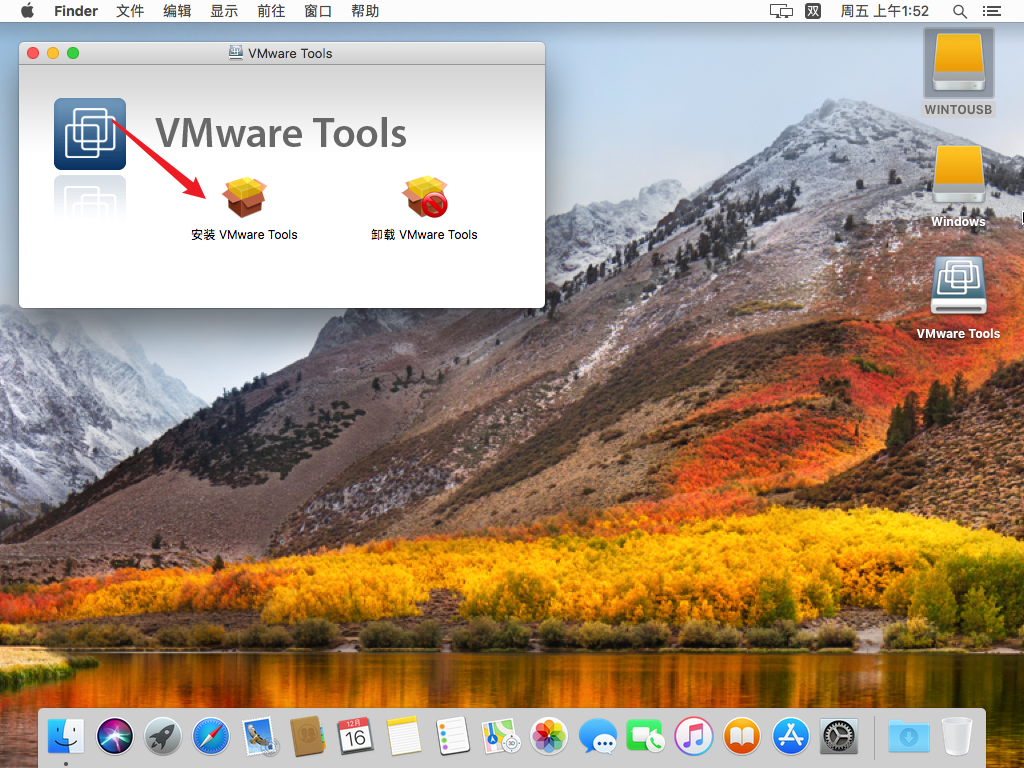Start a Spotlight search

pyautogui.click(x=958, y=11)
